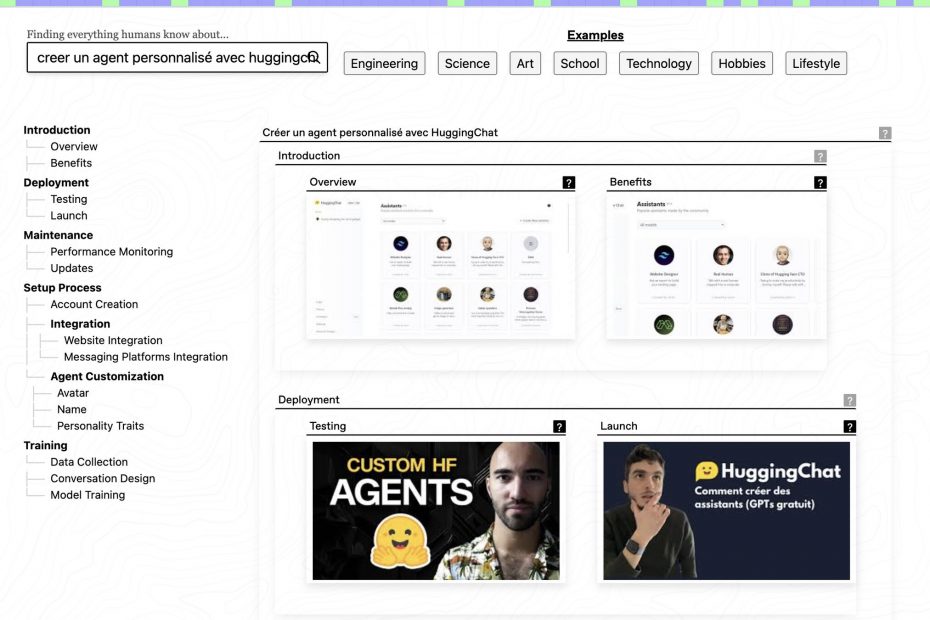
Task: Go to Performance Monitoring outline entry
Action: (x=111, y=252)
